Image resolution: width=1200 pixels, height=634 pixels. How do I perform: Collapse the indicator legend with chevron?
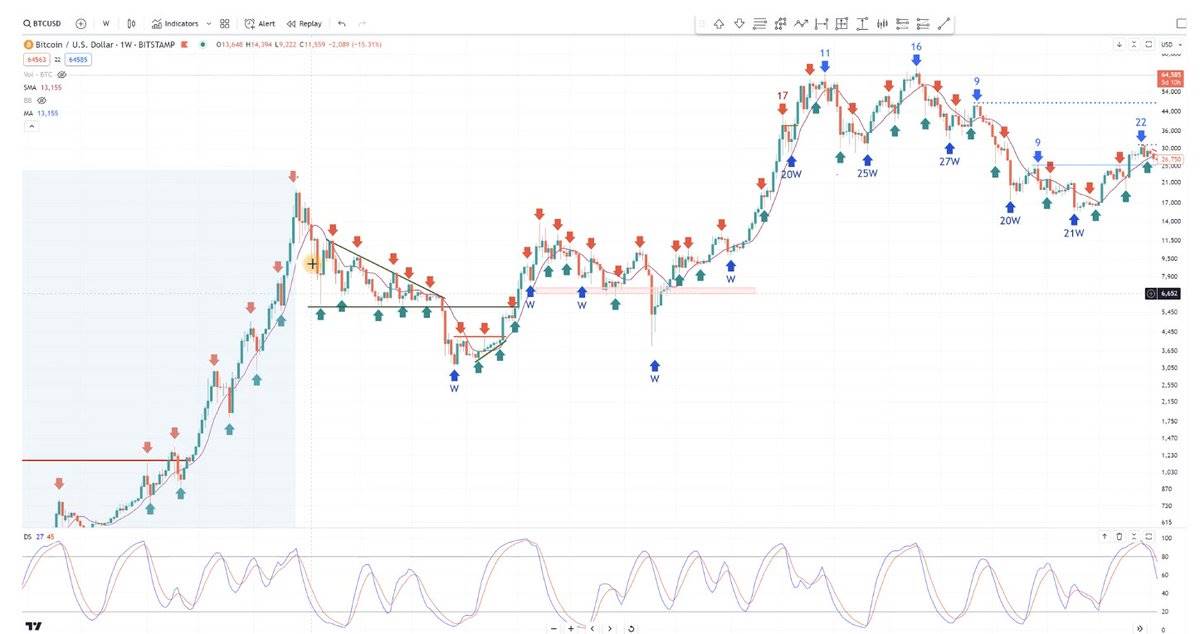coord(30,126)
